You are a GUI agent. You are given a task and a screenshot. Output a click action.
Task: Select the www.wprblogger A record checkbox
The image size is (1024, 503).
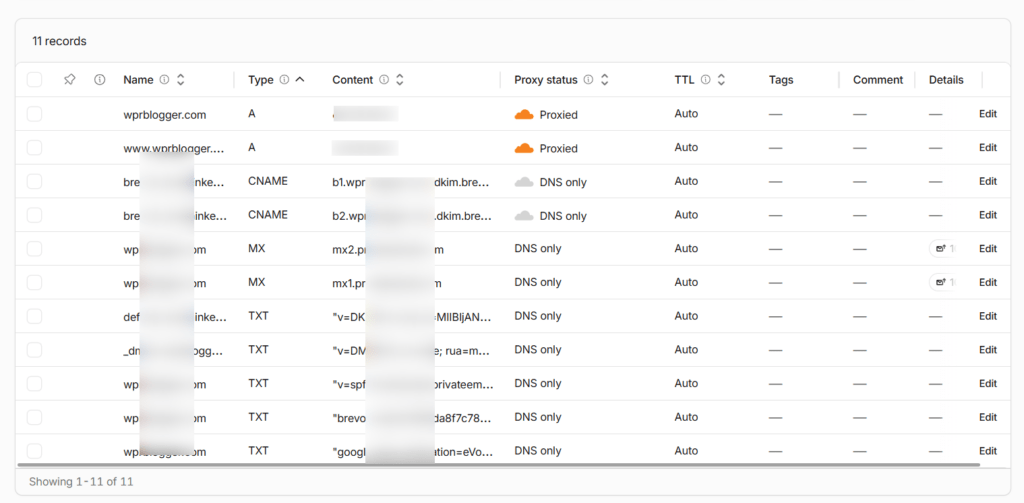[x=34, y=148]
